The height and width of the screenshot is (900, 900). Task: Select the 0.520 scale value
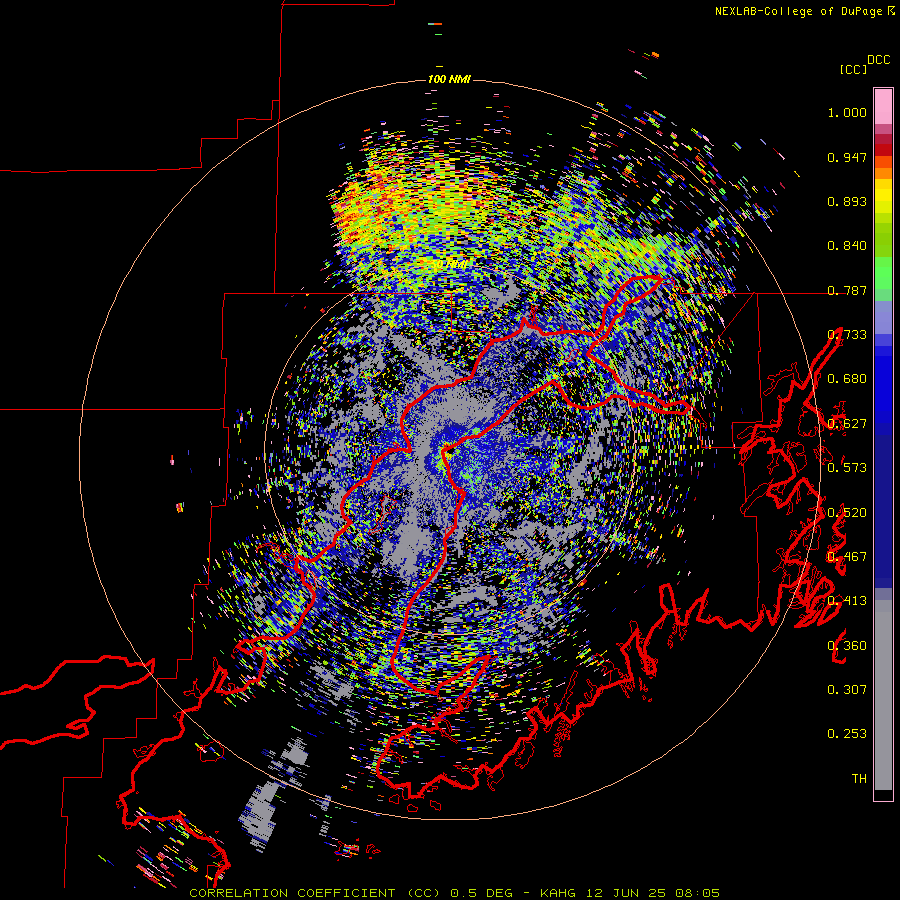[x=847, y=513]
